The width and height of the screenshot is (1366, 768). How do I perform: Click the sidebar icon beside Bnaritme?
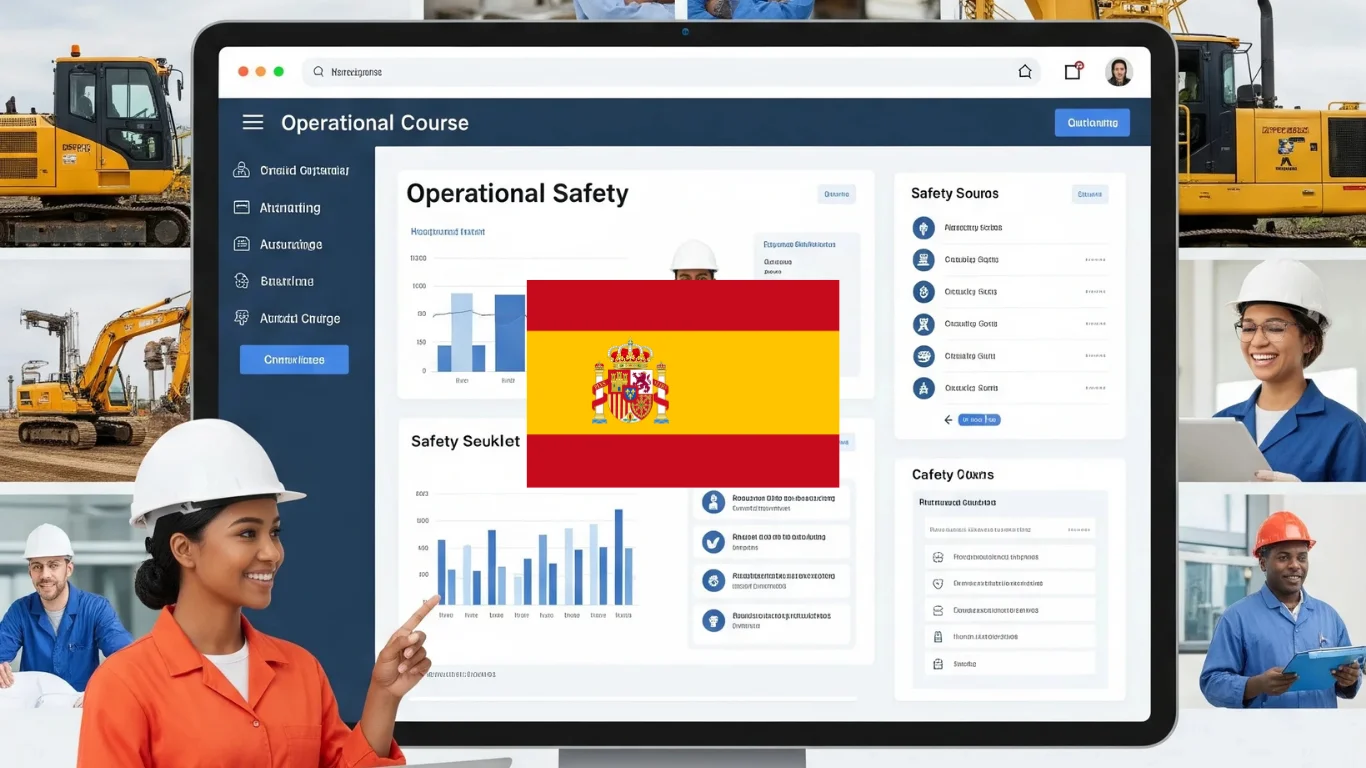[x=241, y=281]
